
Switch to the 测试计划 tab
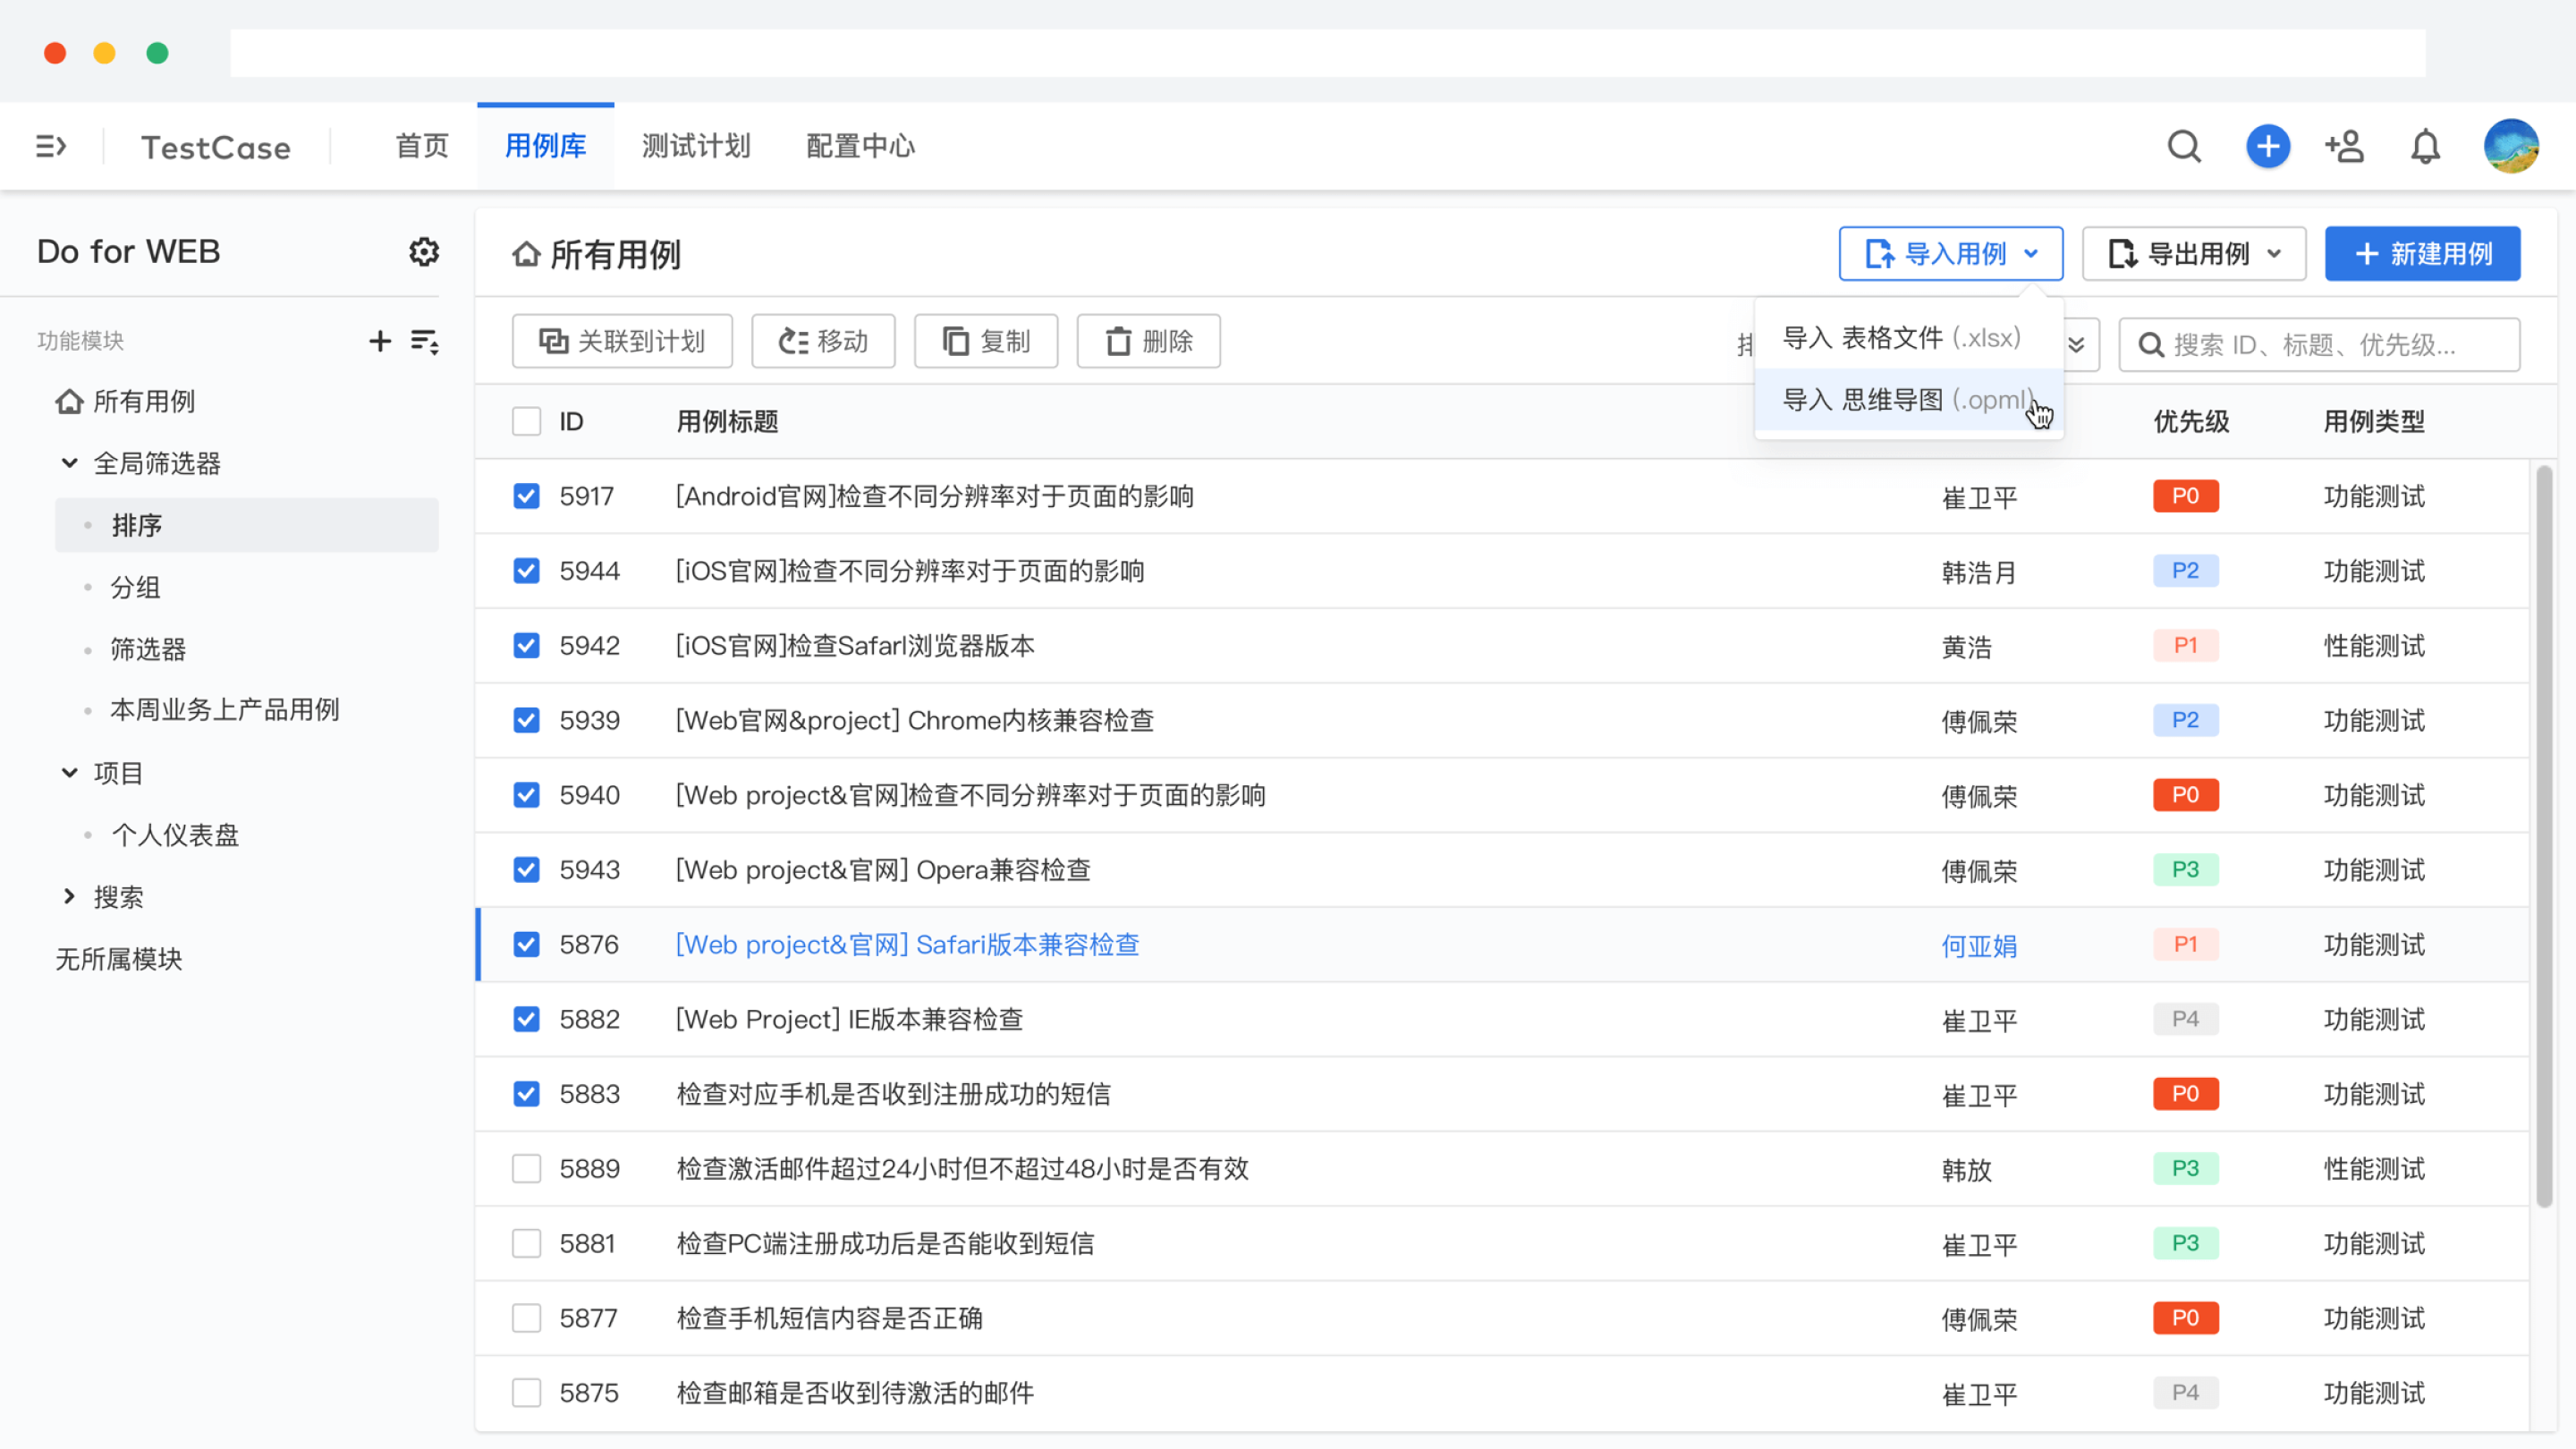pyautogui.click(x=696, y=146)
